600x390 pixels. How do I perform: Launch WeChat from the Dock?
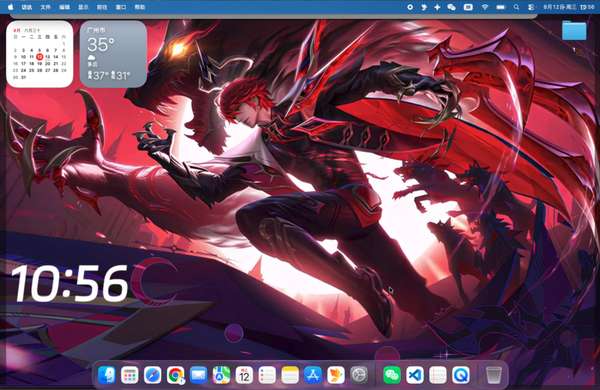[392, 375]
